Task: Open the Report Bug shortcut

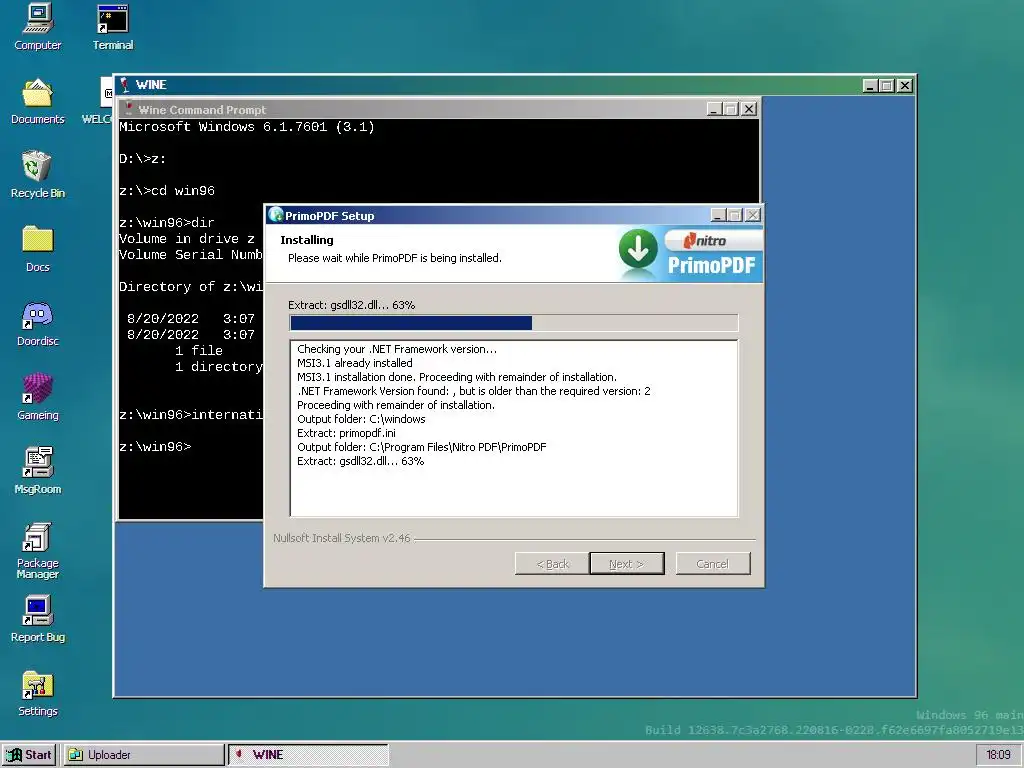Action: pyautogui.click(x=37, y=618)
